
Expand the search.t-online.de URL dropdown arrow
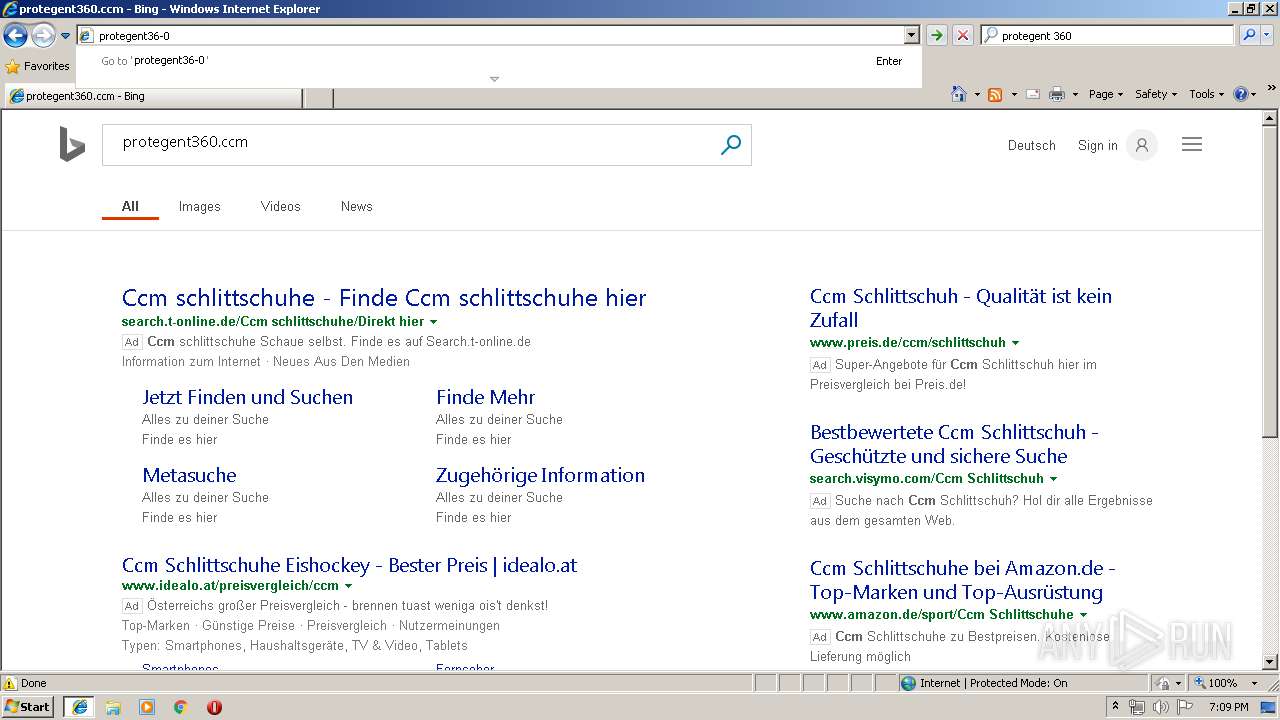point(433,322)
